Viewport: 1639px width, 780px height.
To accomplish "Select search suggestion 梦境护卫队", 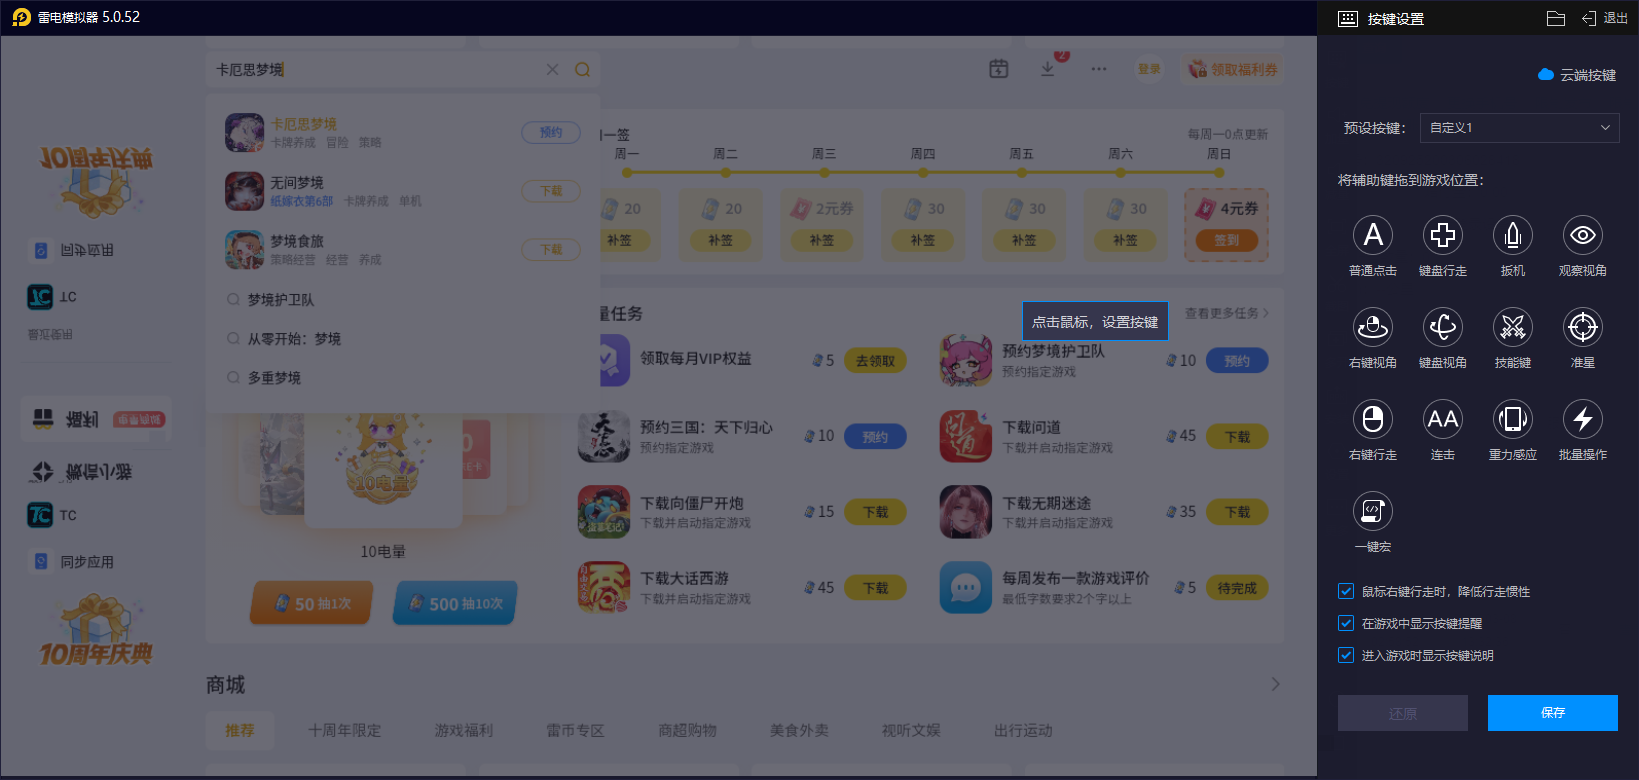I will coord(281,300).
